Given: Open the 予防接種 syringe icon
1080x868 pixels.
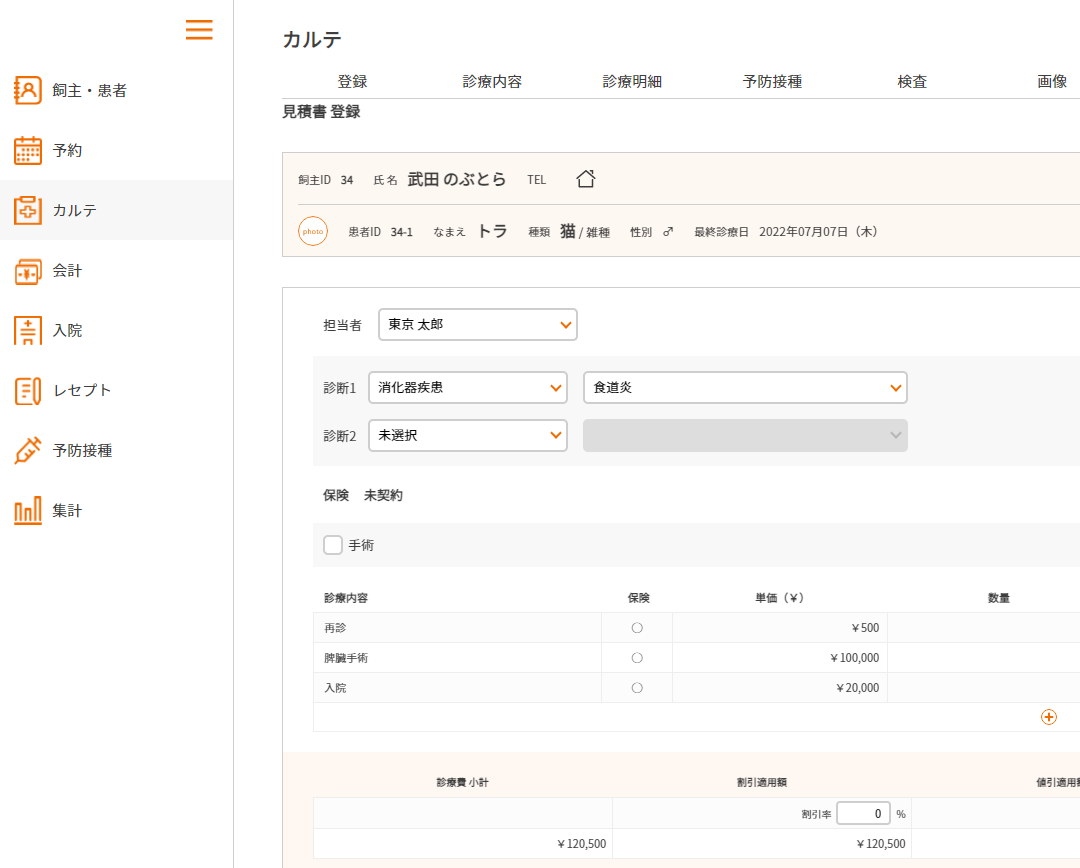Looking at the screenshot, I should pyautogui.click(x=28, y=451).
